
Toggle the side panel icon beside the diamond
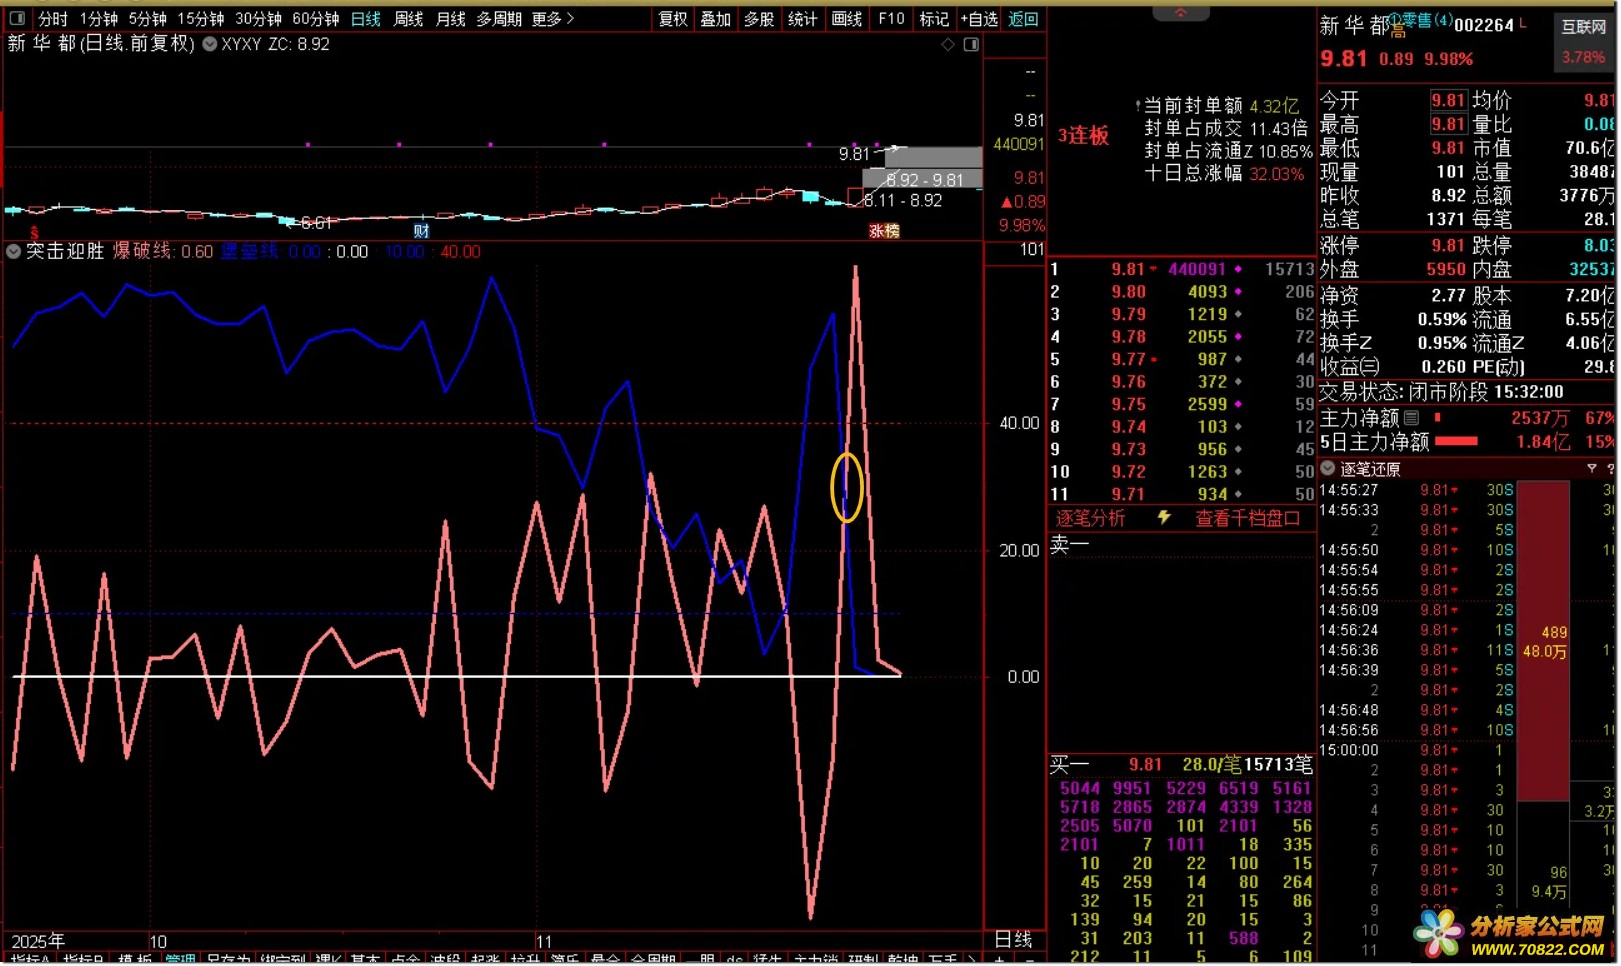coord(971,45)
